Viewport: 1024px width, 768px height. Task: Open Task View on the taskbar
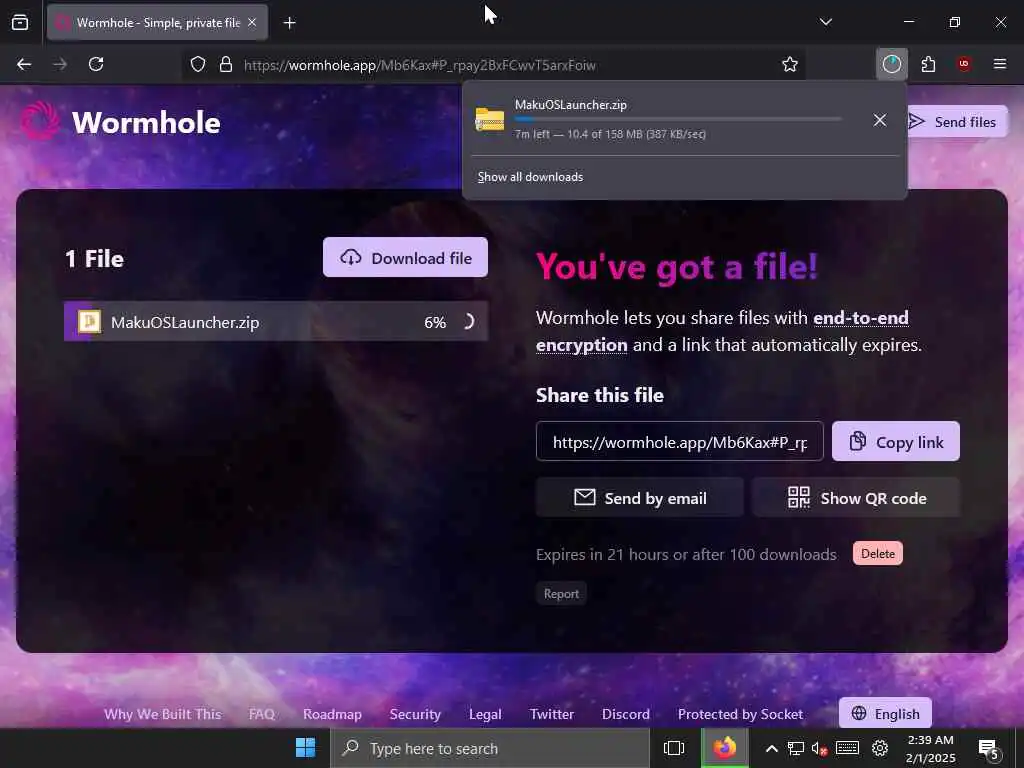pyautogui.click(x=674, y=748)
